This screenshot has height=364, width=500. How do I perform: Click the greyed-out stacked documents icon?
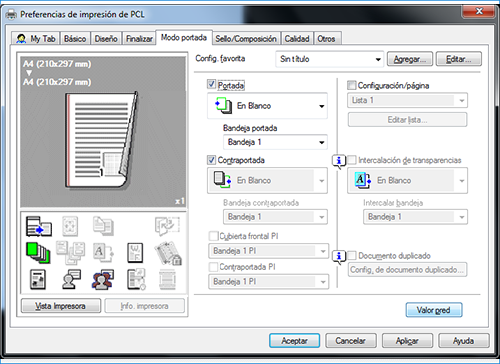103,226
